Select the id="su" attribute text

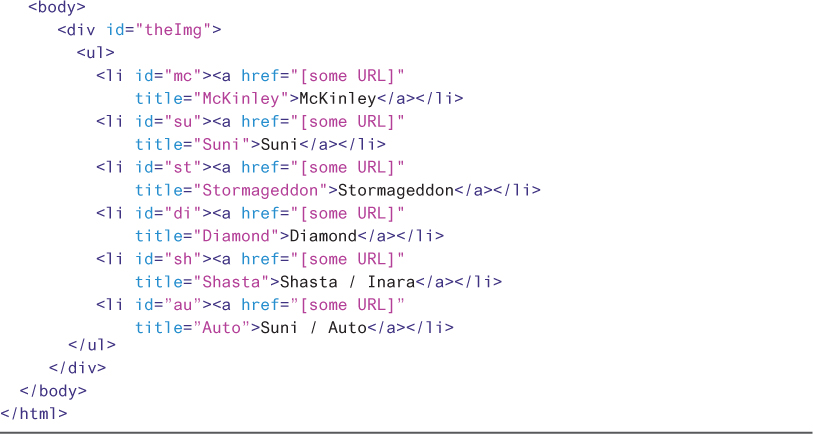point(169,121)
